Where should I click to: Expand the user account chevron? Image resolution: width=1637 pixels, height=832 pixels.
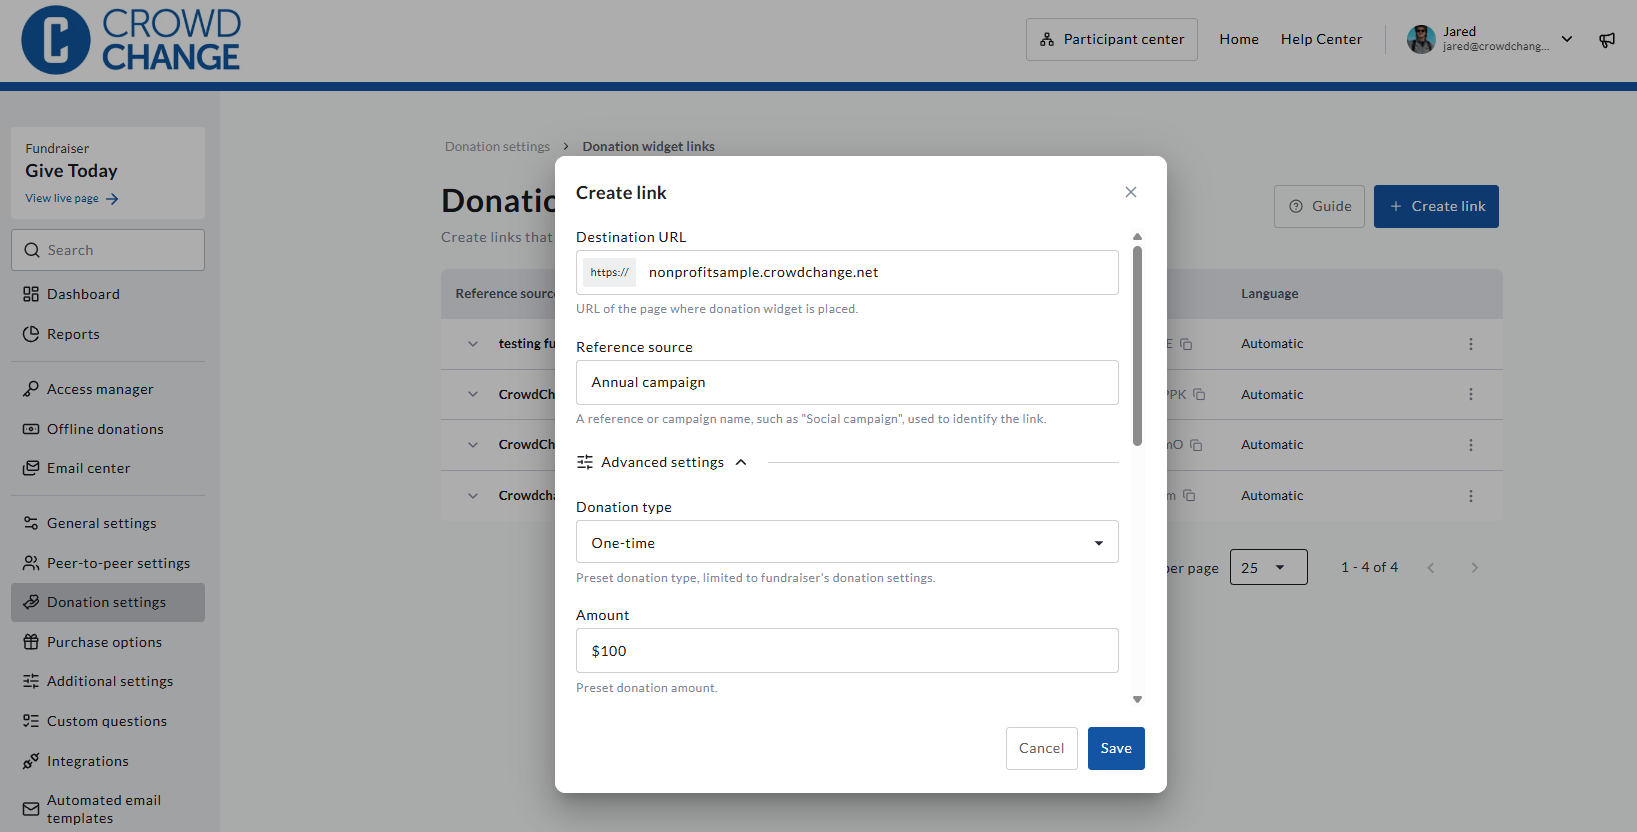pyautogui.click(x=1567, y=39)
